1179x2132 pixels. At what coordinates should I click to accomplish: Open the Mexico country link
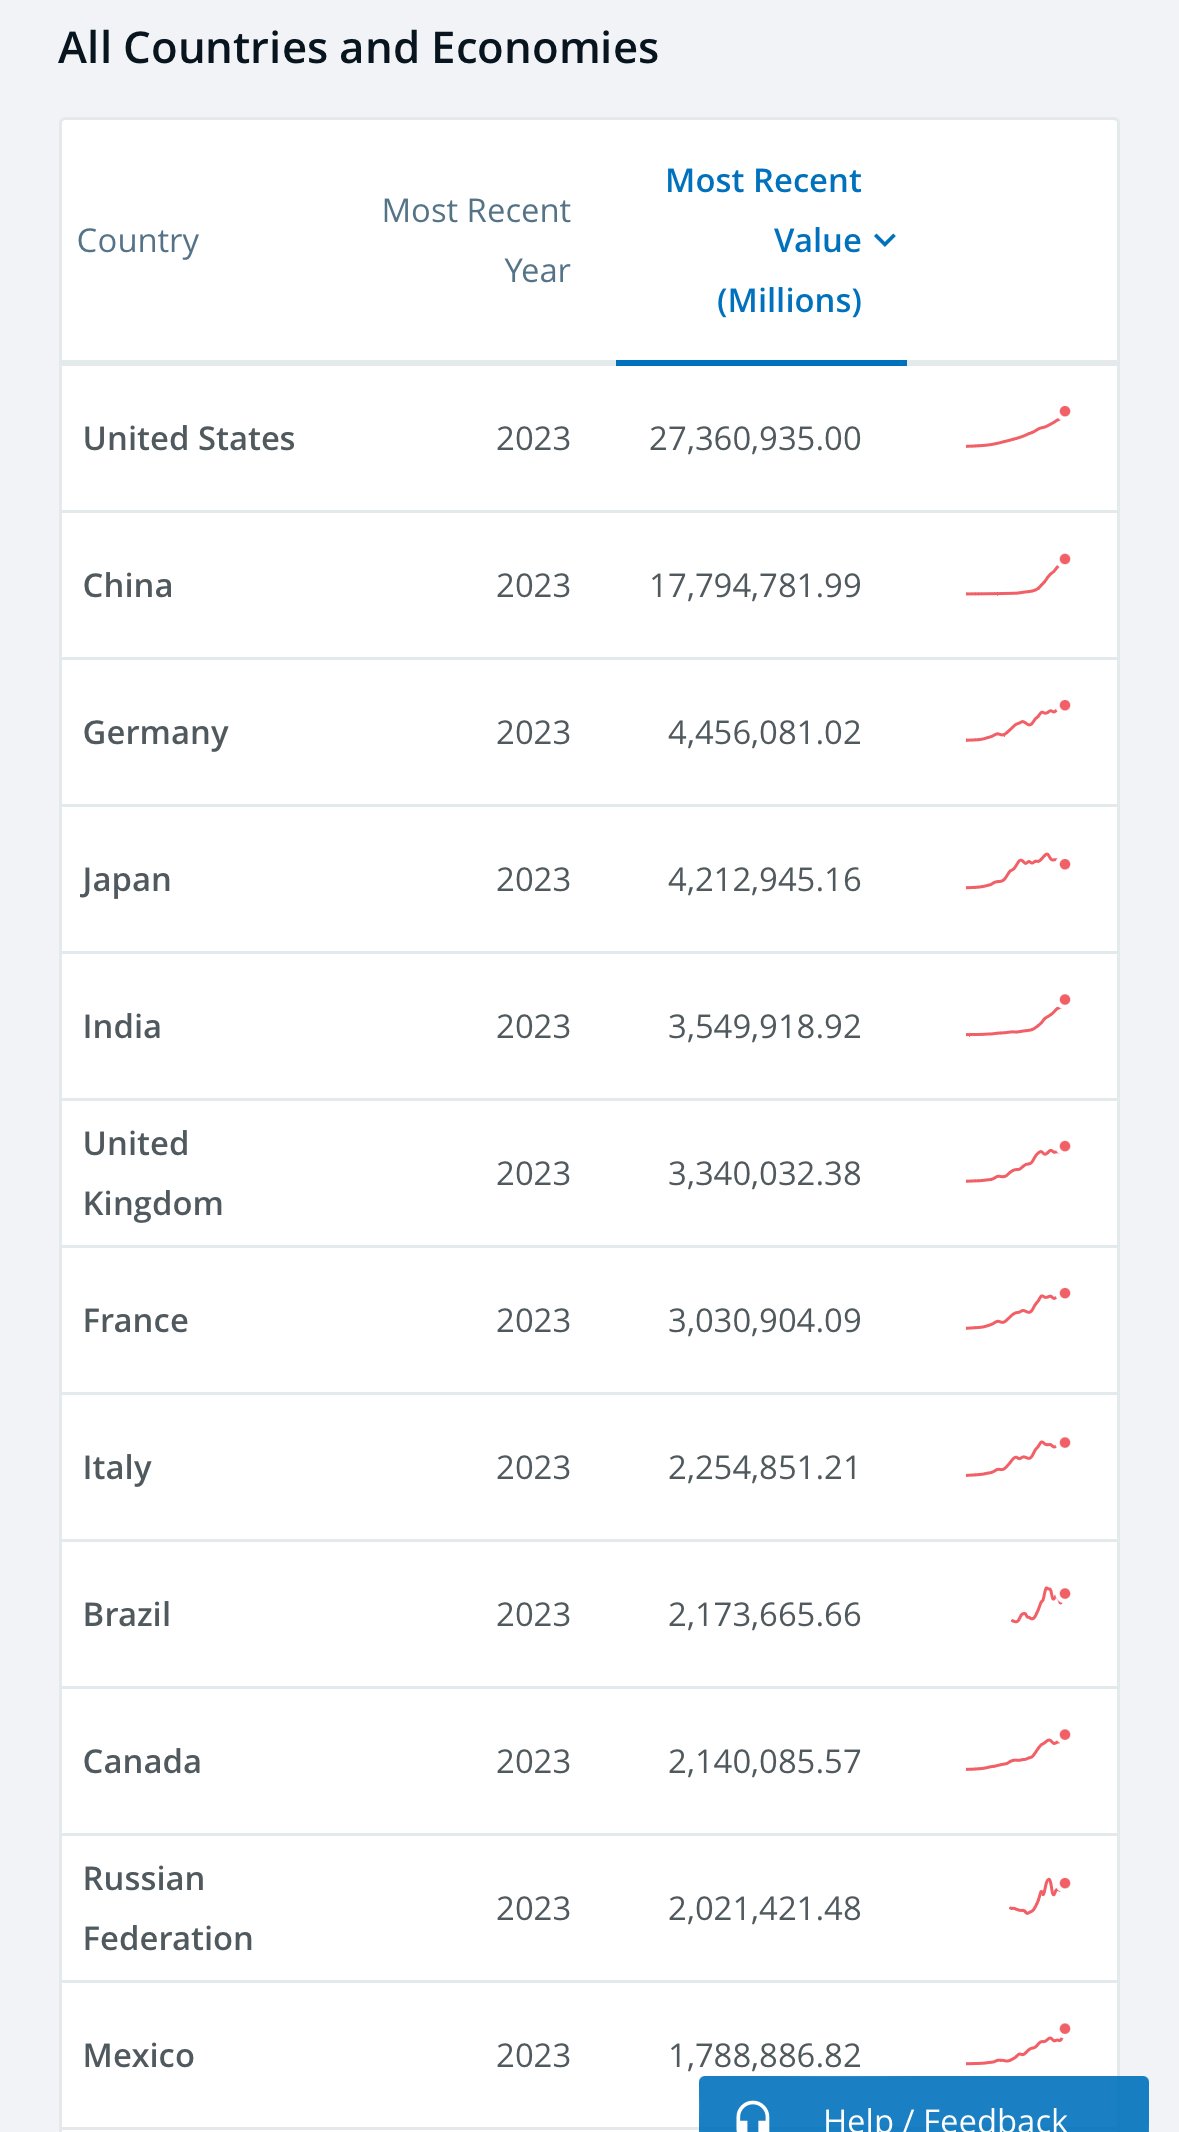tap(139, 2056)
